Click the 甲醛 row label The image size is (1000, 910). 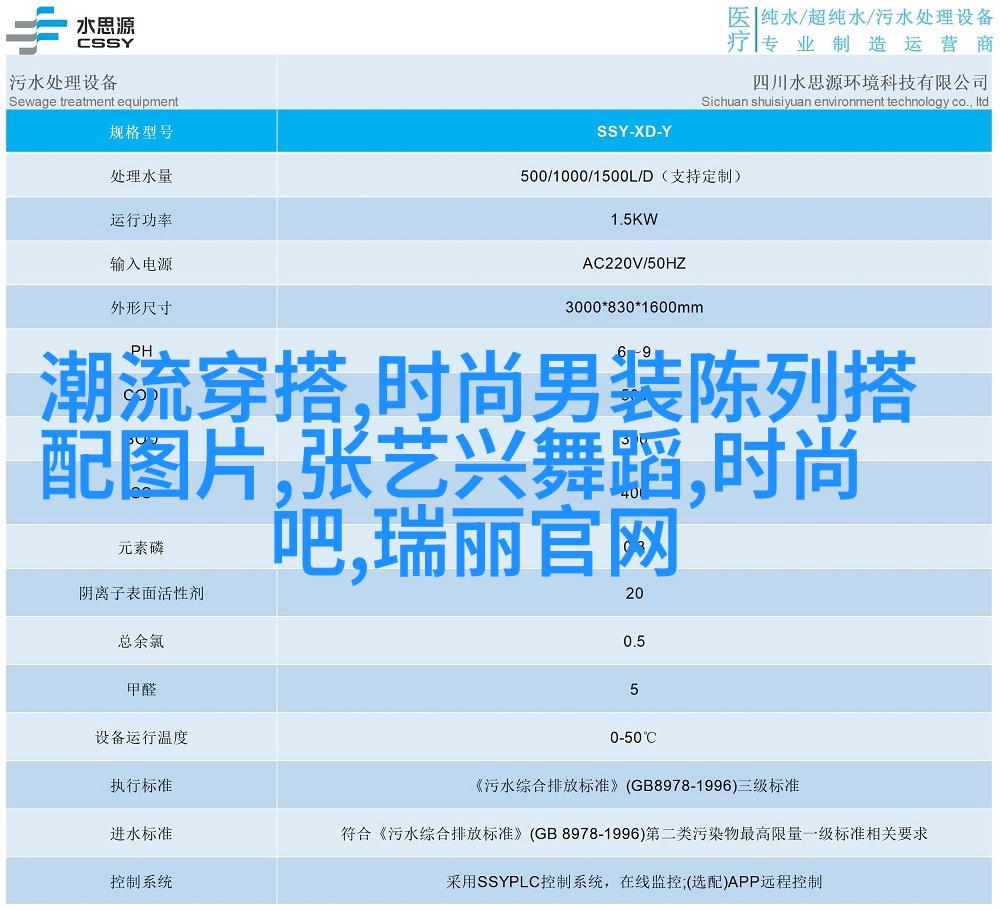pyautogui.click(x=141, y=689)
